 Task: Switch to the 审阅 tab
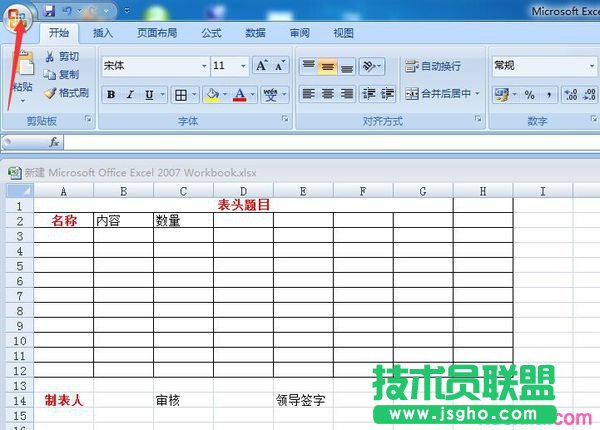(299, 33)
